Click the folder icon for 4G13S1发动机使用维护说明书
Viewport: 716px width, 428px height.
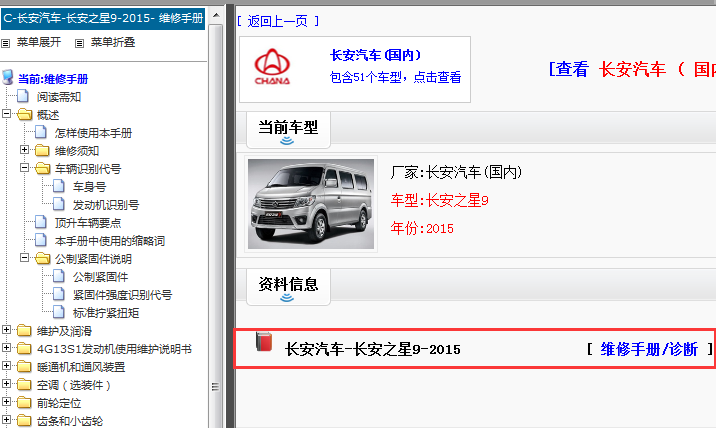(x=25, y=349)
